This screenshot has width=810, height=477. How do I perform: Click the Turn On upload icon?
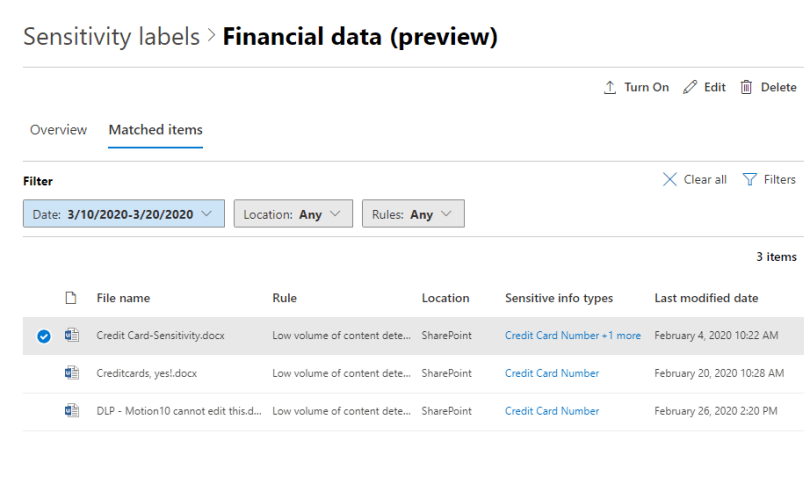tap(610, 88)
